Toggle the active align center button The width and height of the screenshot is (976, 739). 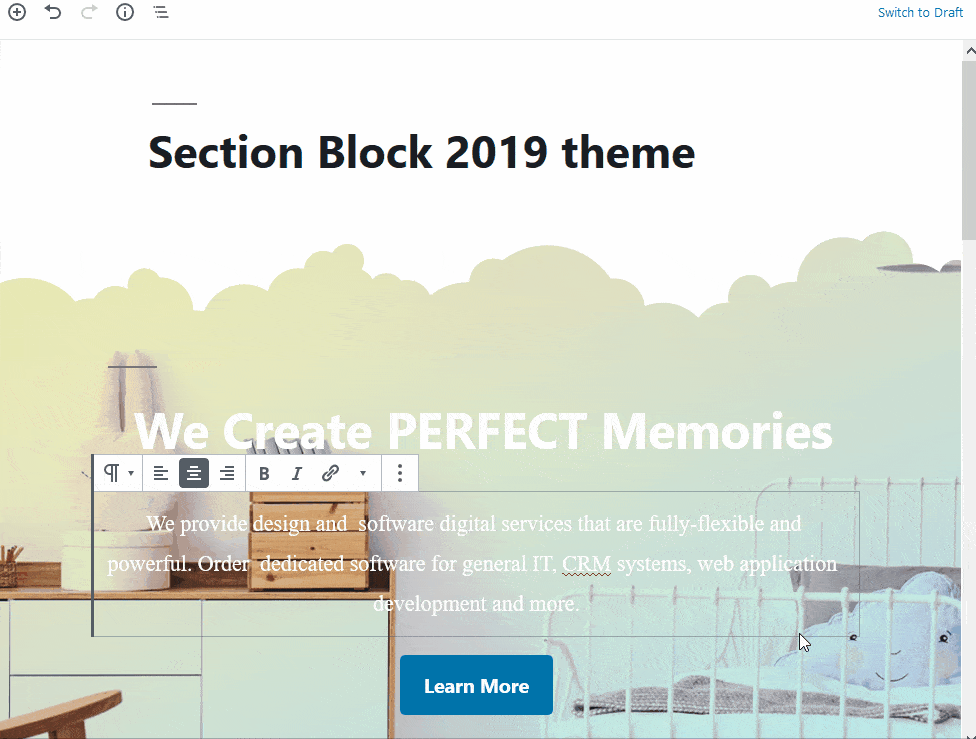tap(194, 473)
